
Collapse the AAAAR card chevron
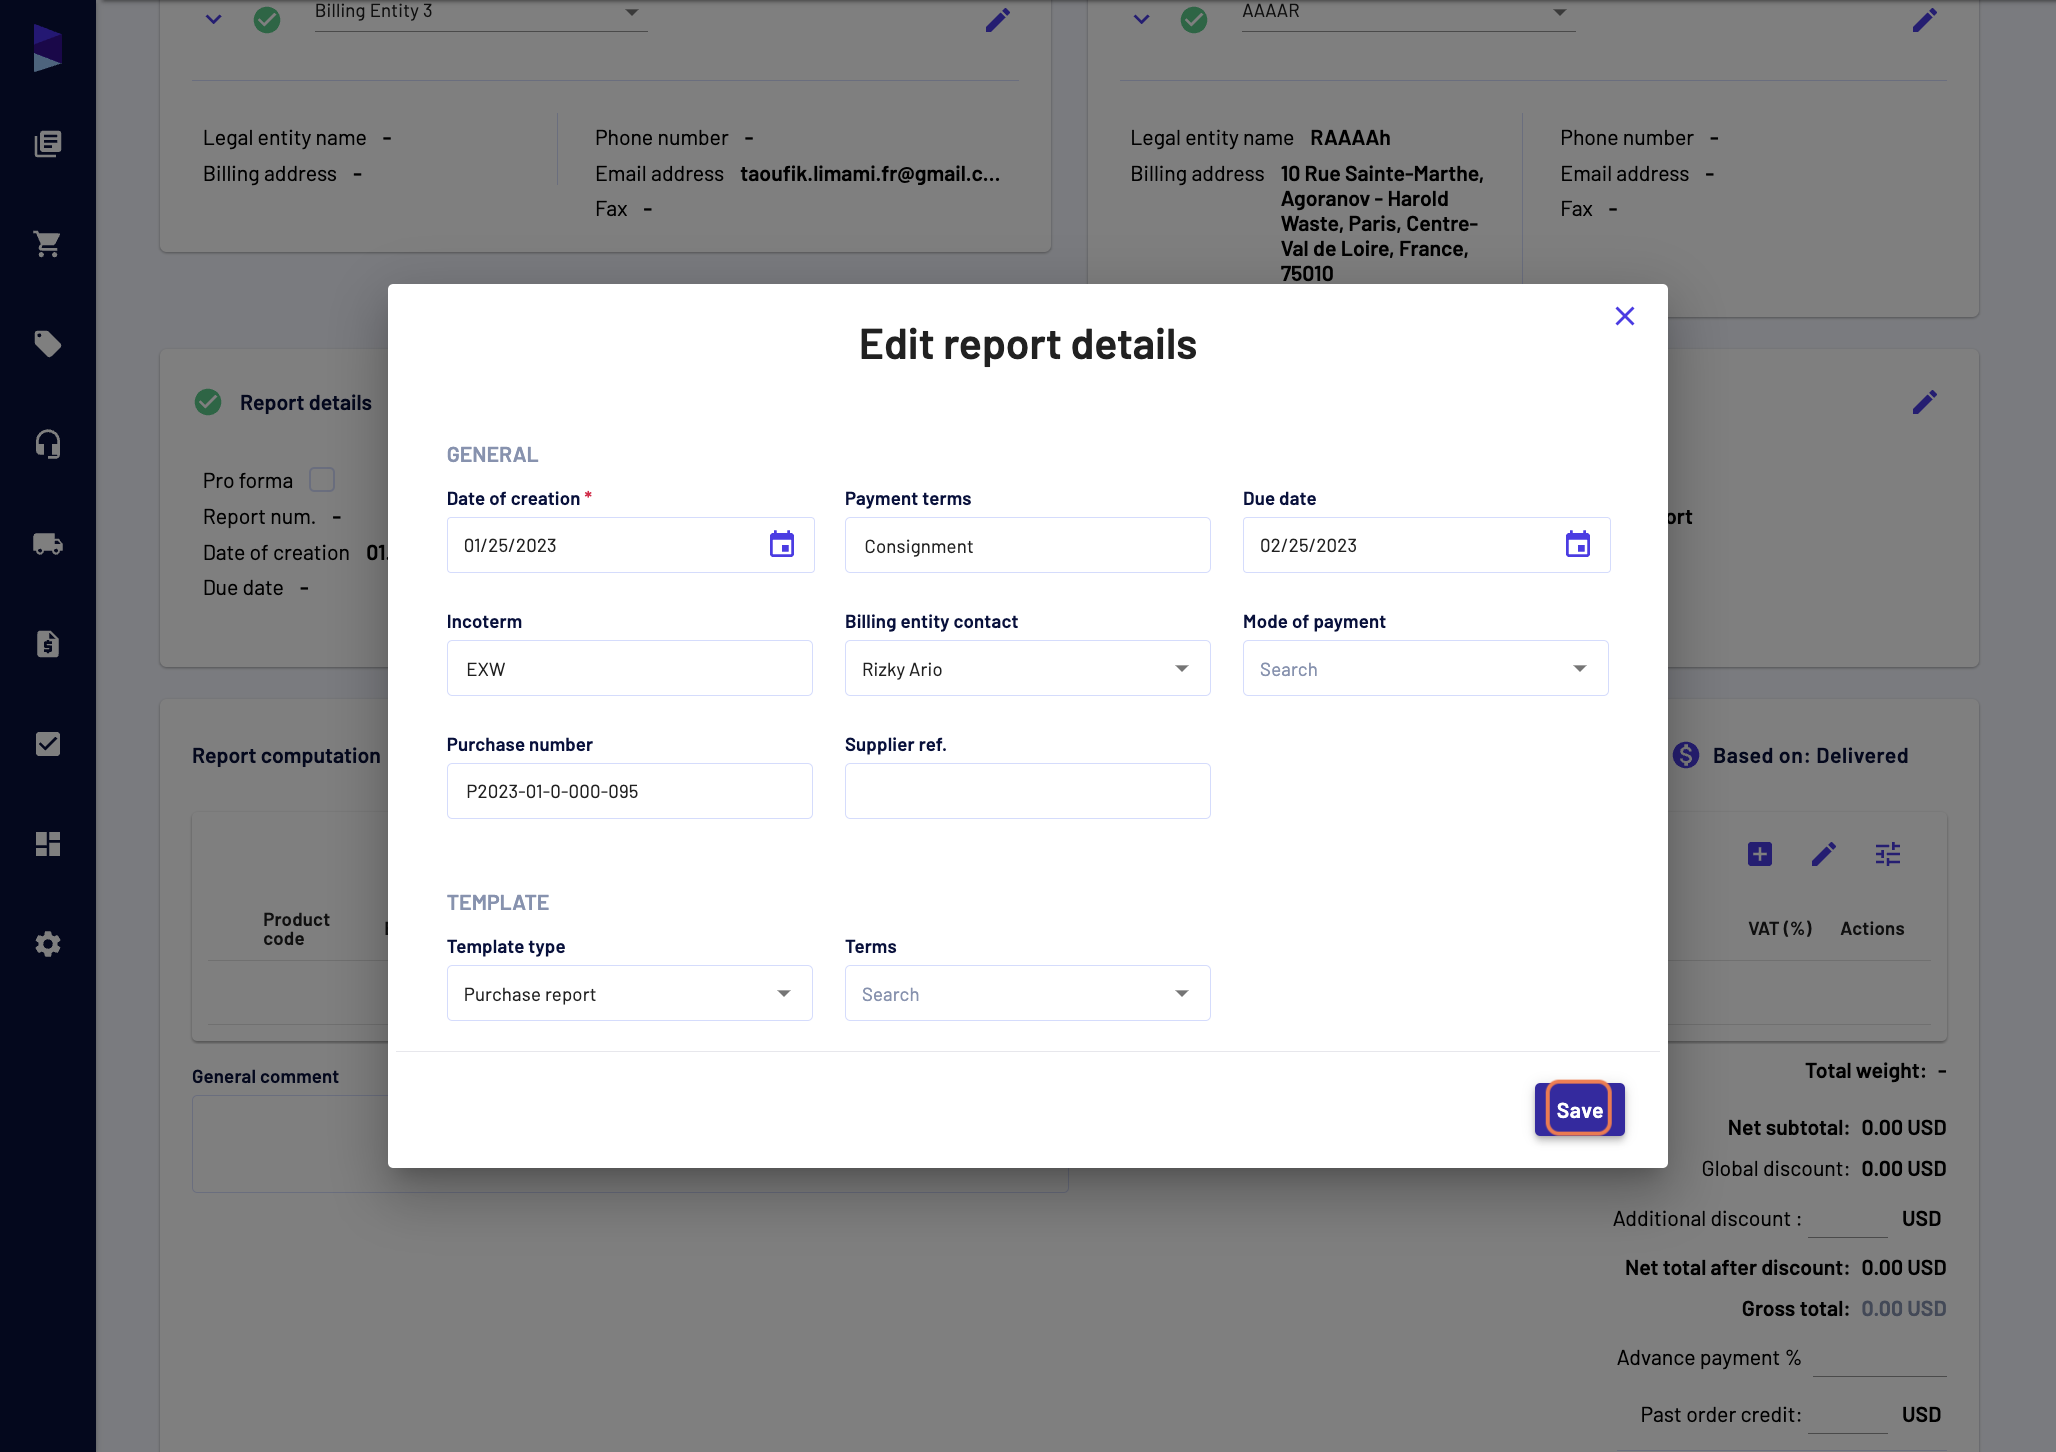(1141, 19)
